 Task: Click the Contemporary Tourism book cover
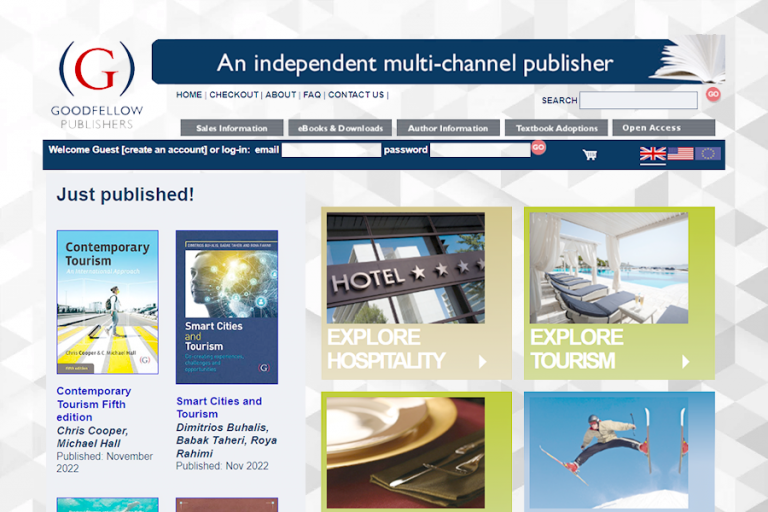[x=107, y=302]
